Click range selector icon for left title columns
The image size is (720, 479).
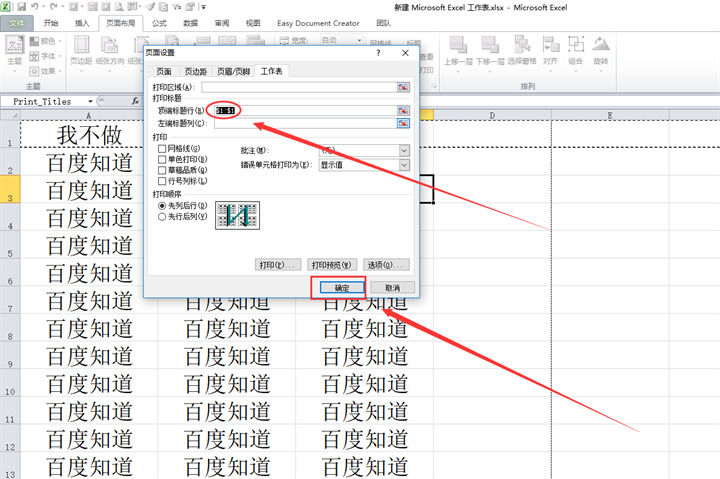click(403, 123)
